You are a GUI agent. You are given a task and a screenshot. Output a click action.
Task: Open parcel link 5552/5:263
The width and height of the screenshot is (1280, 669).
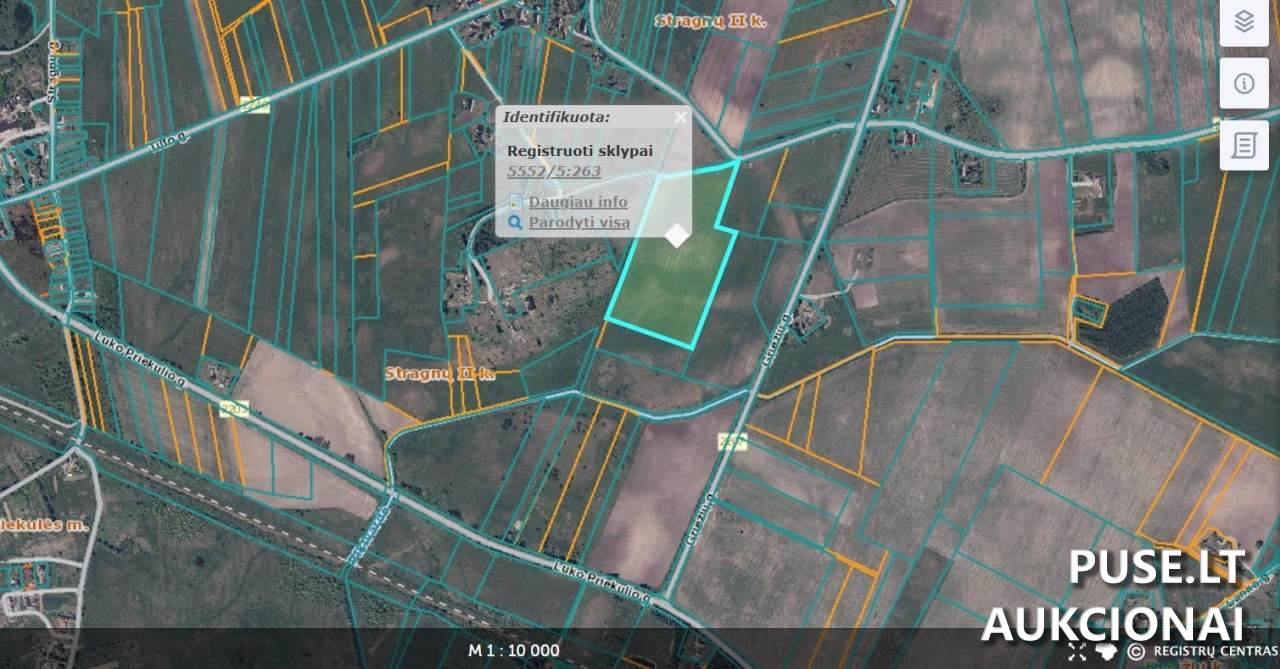pyautogui.click(x=554, y=171)
